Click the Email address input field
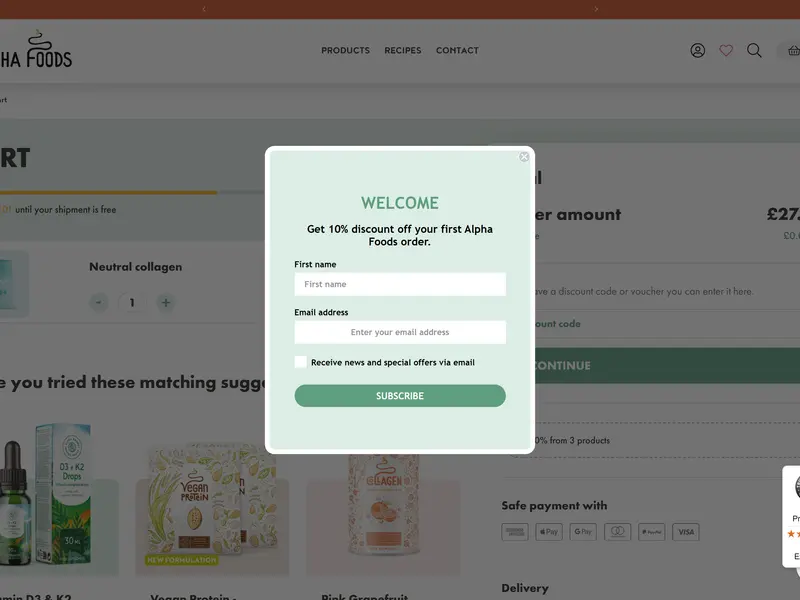This screenshot has width=800, height=600. click(x=400, y=332)
